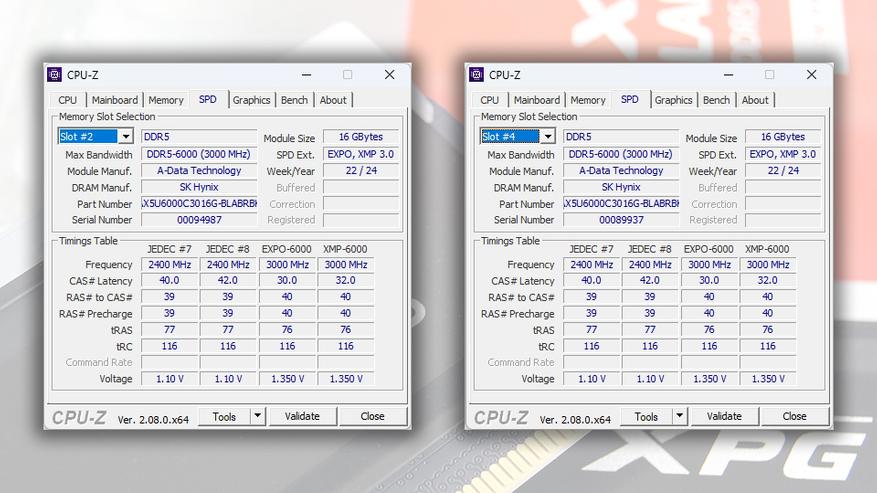
Task: Open the Memory tab in the left CPU-Z window
Action: [x=166, y=100]
